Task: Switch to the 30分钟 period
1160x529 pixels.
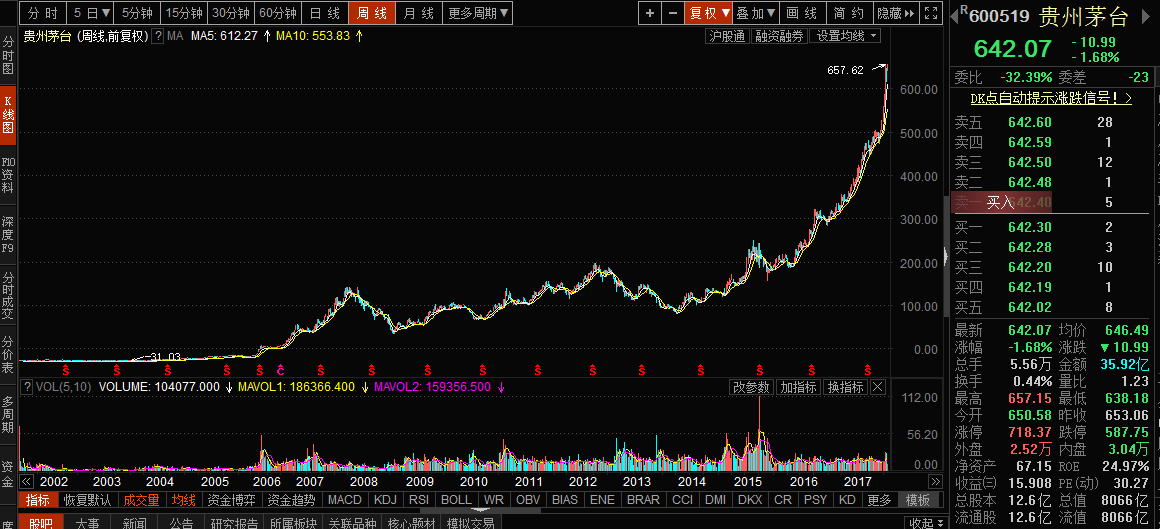Action: [232, 13]
